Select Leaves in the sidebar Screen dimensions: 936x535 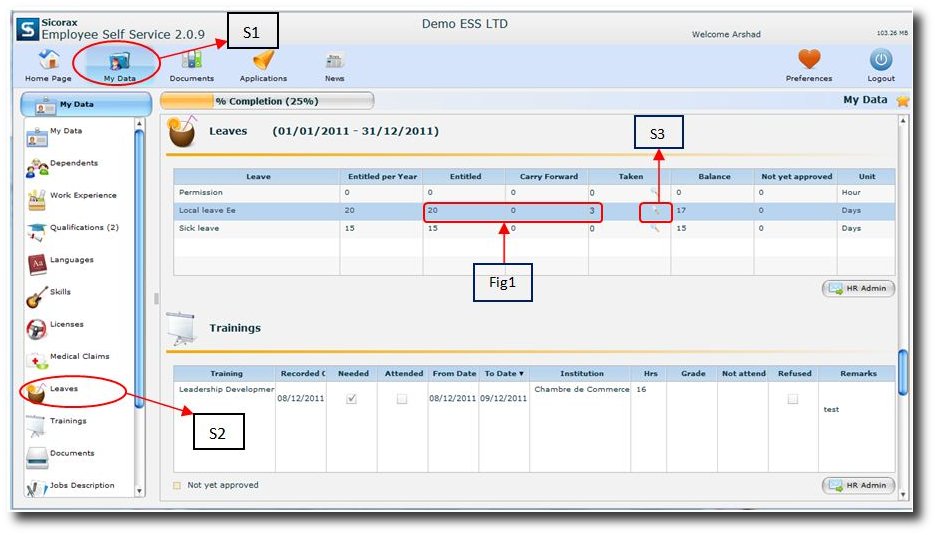[x=64, y=389]
